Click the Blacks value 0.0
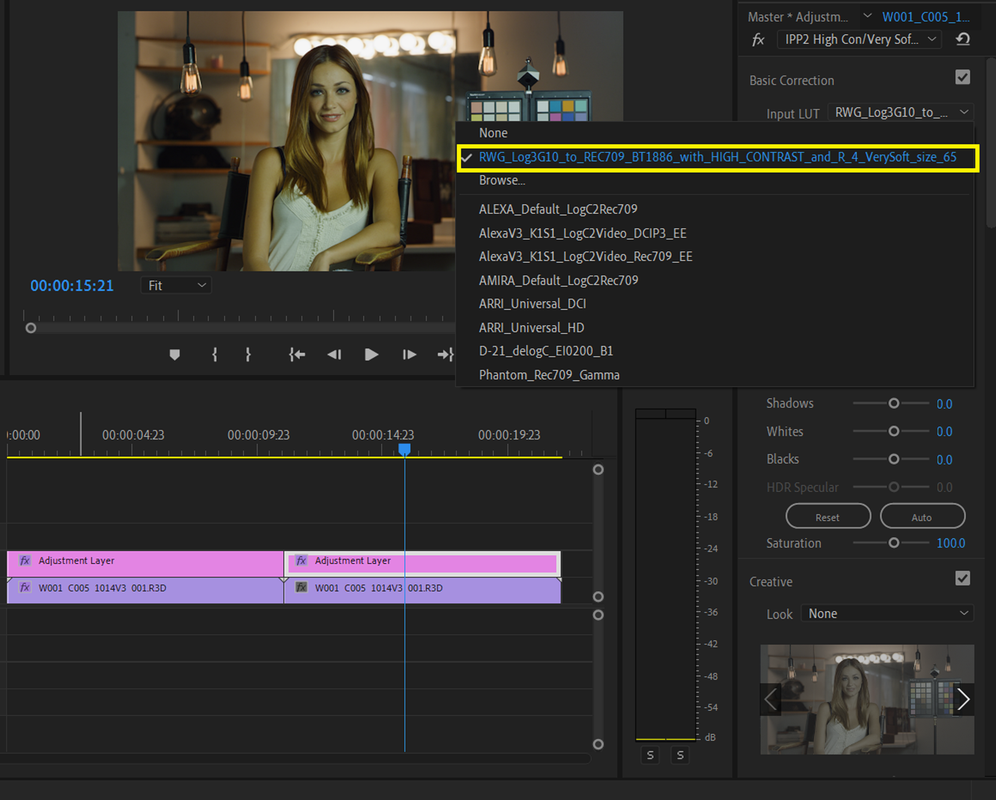The height and width of the screenshot is (800, 996). click(944, 459)
